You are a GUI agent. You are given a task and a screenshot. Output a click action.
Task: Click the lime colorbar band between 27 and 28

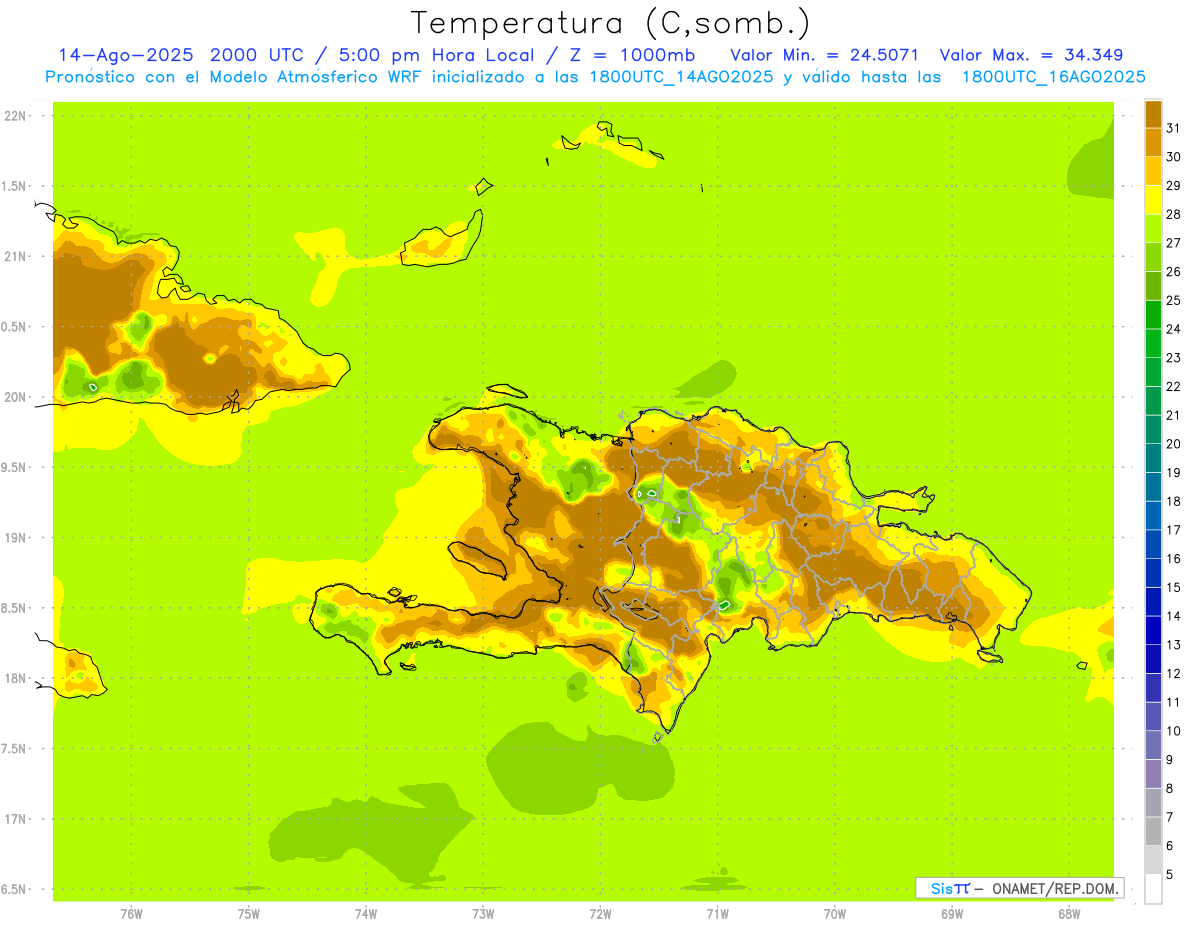pyautogui.click(x=1153, y=228)
